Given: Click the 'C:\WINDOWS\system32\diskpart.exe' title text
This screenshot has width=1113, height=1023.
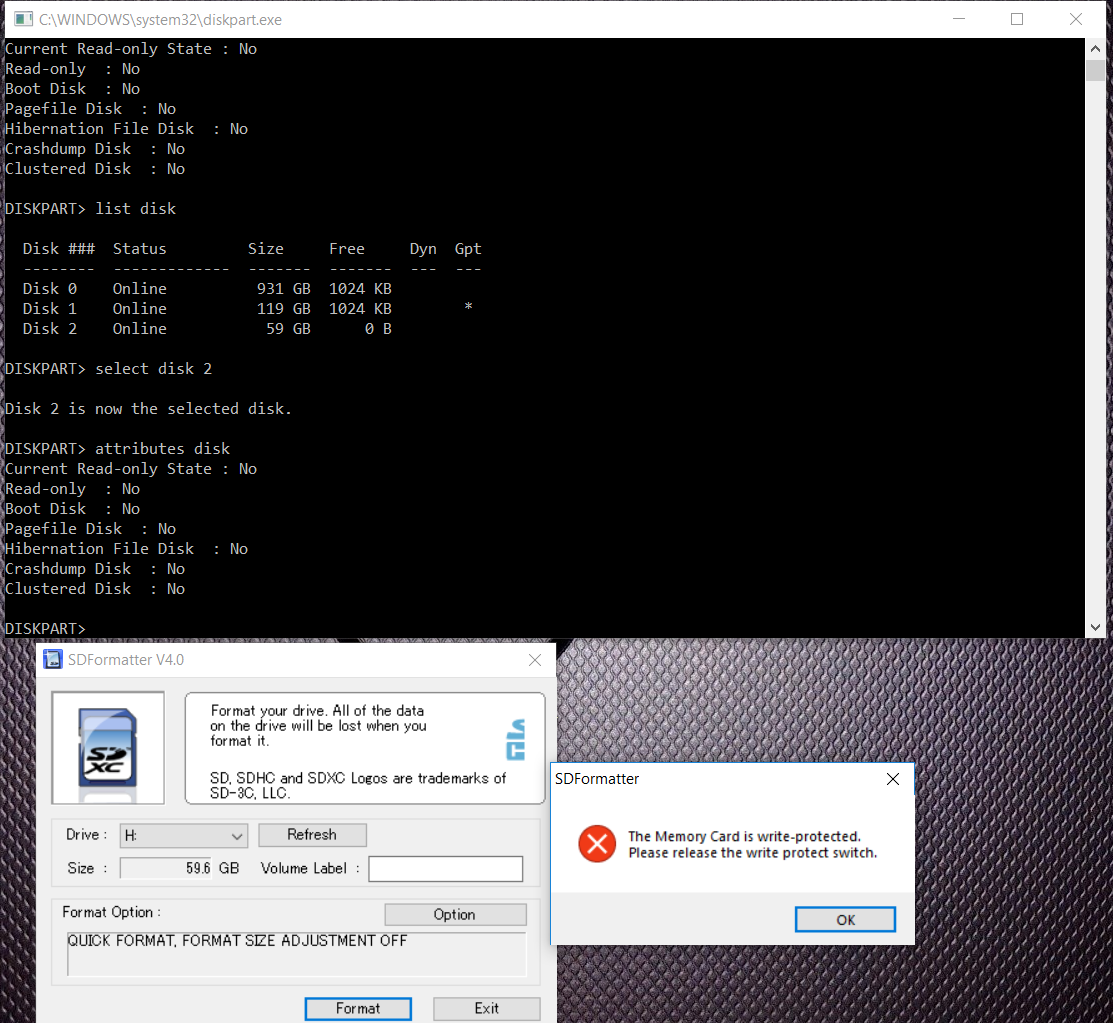Looking at the screenshot, I should [x=160, y=20].
